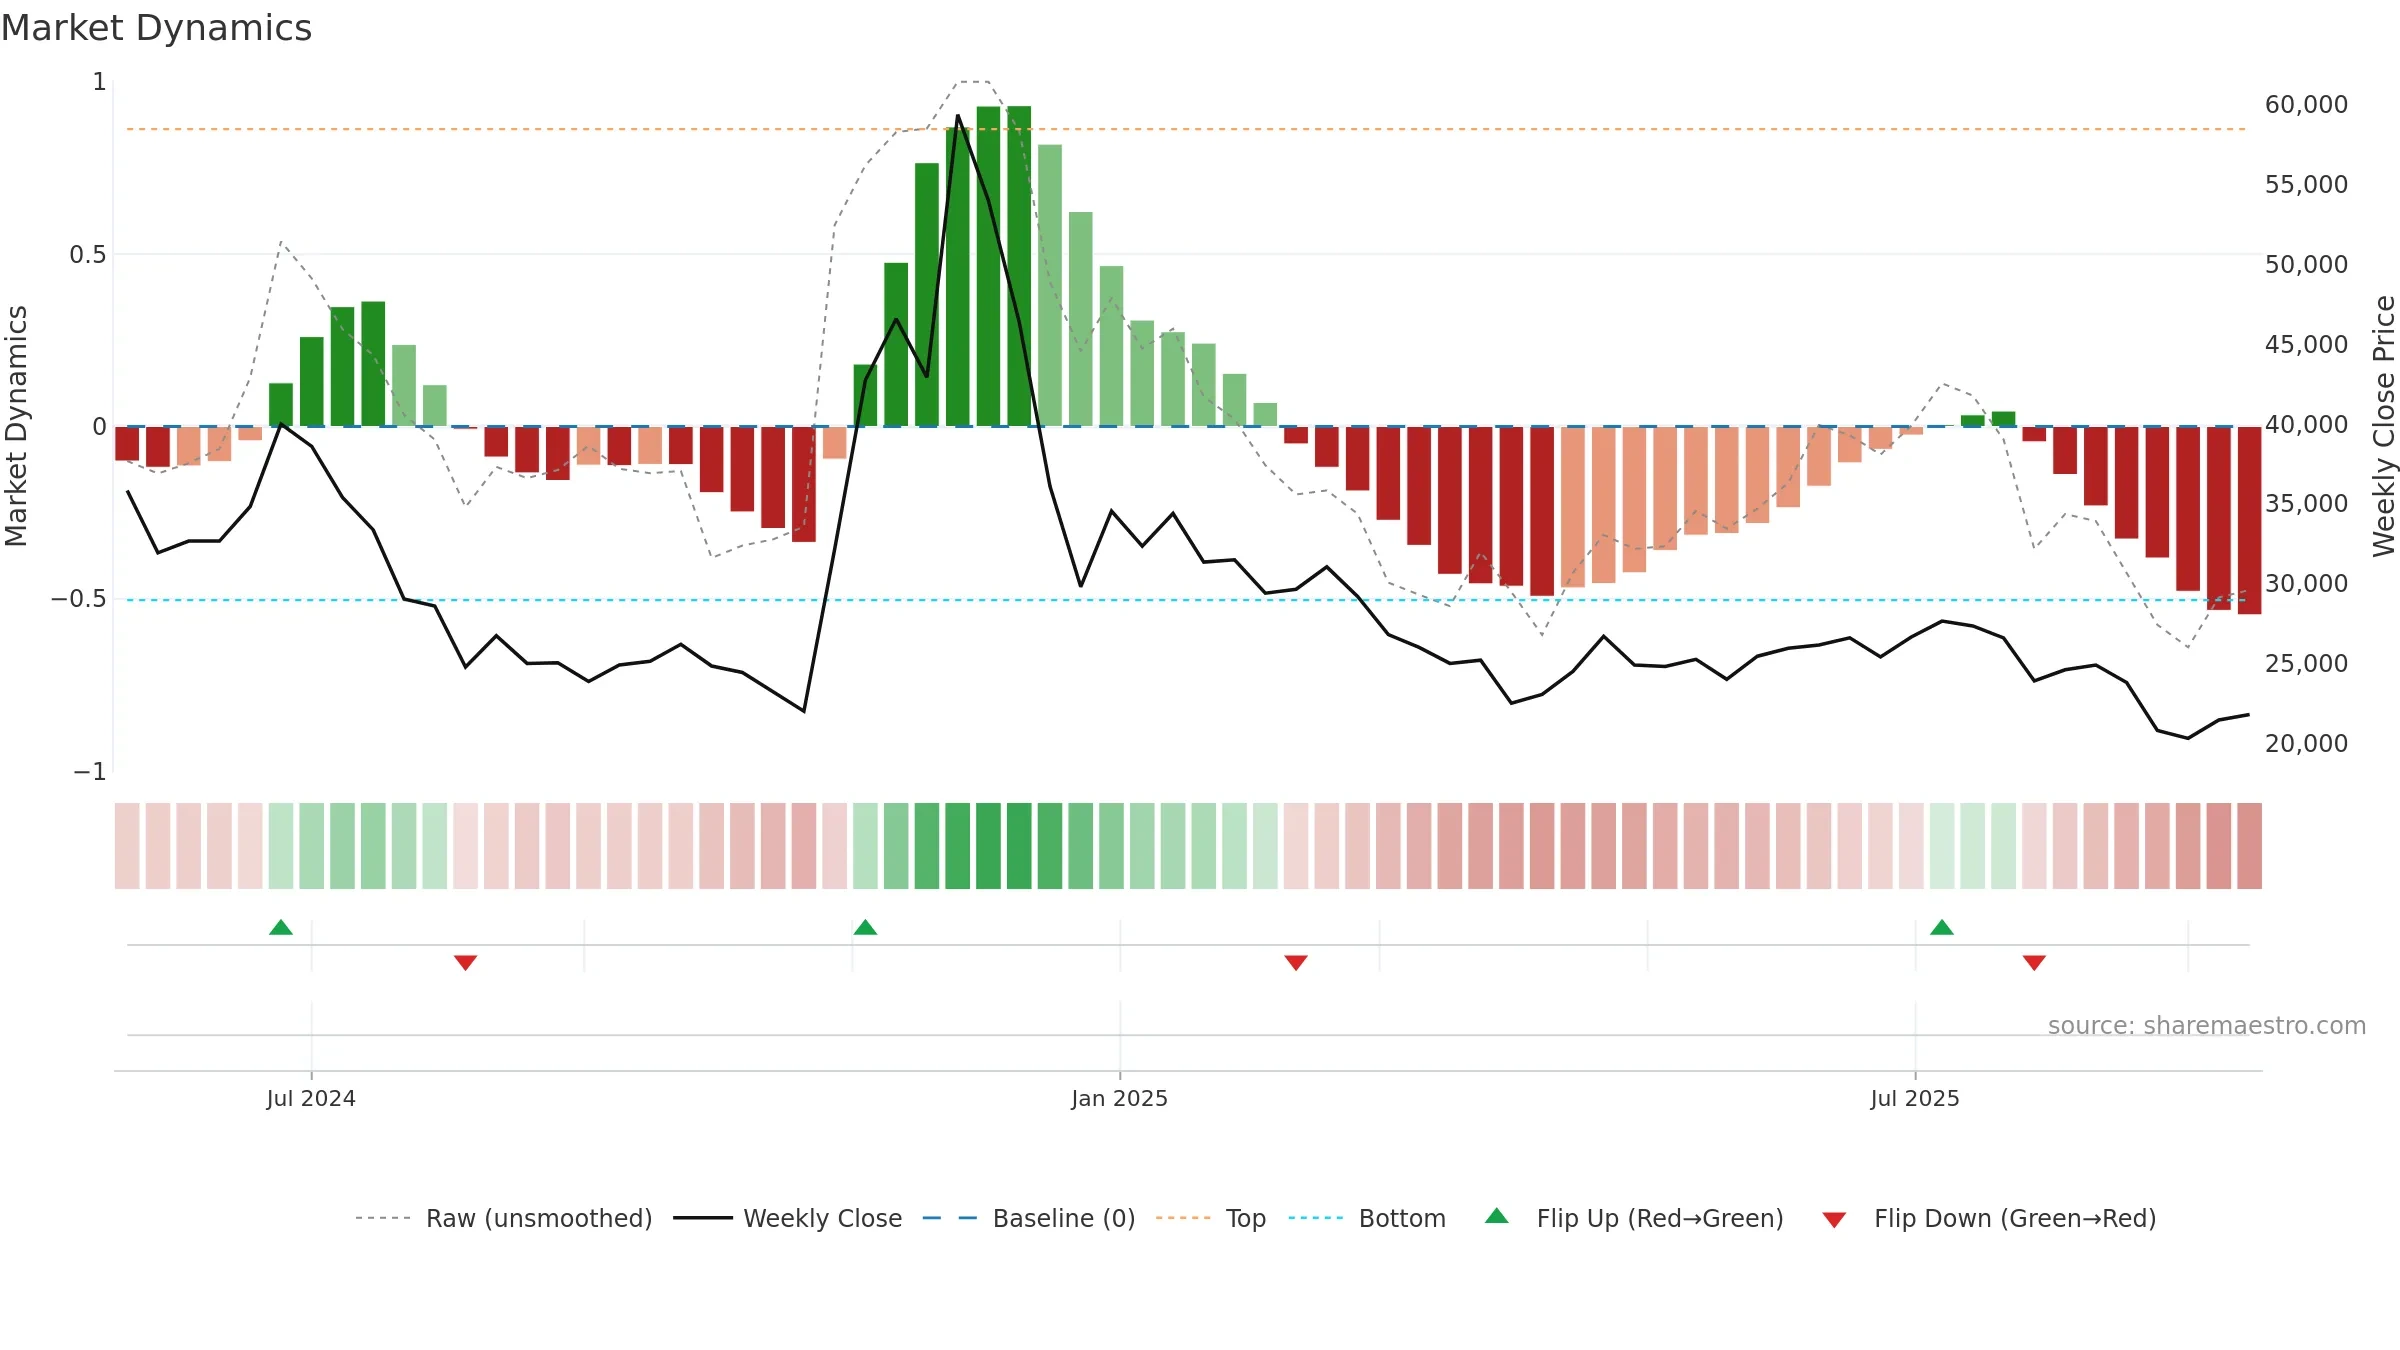Click the vertical Market Dynamics axis title
The height and width of the screenshot is (1350, 2400).
pos(16,426)
